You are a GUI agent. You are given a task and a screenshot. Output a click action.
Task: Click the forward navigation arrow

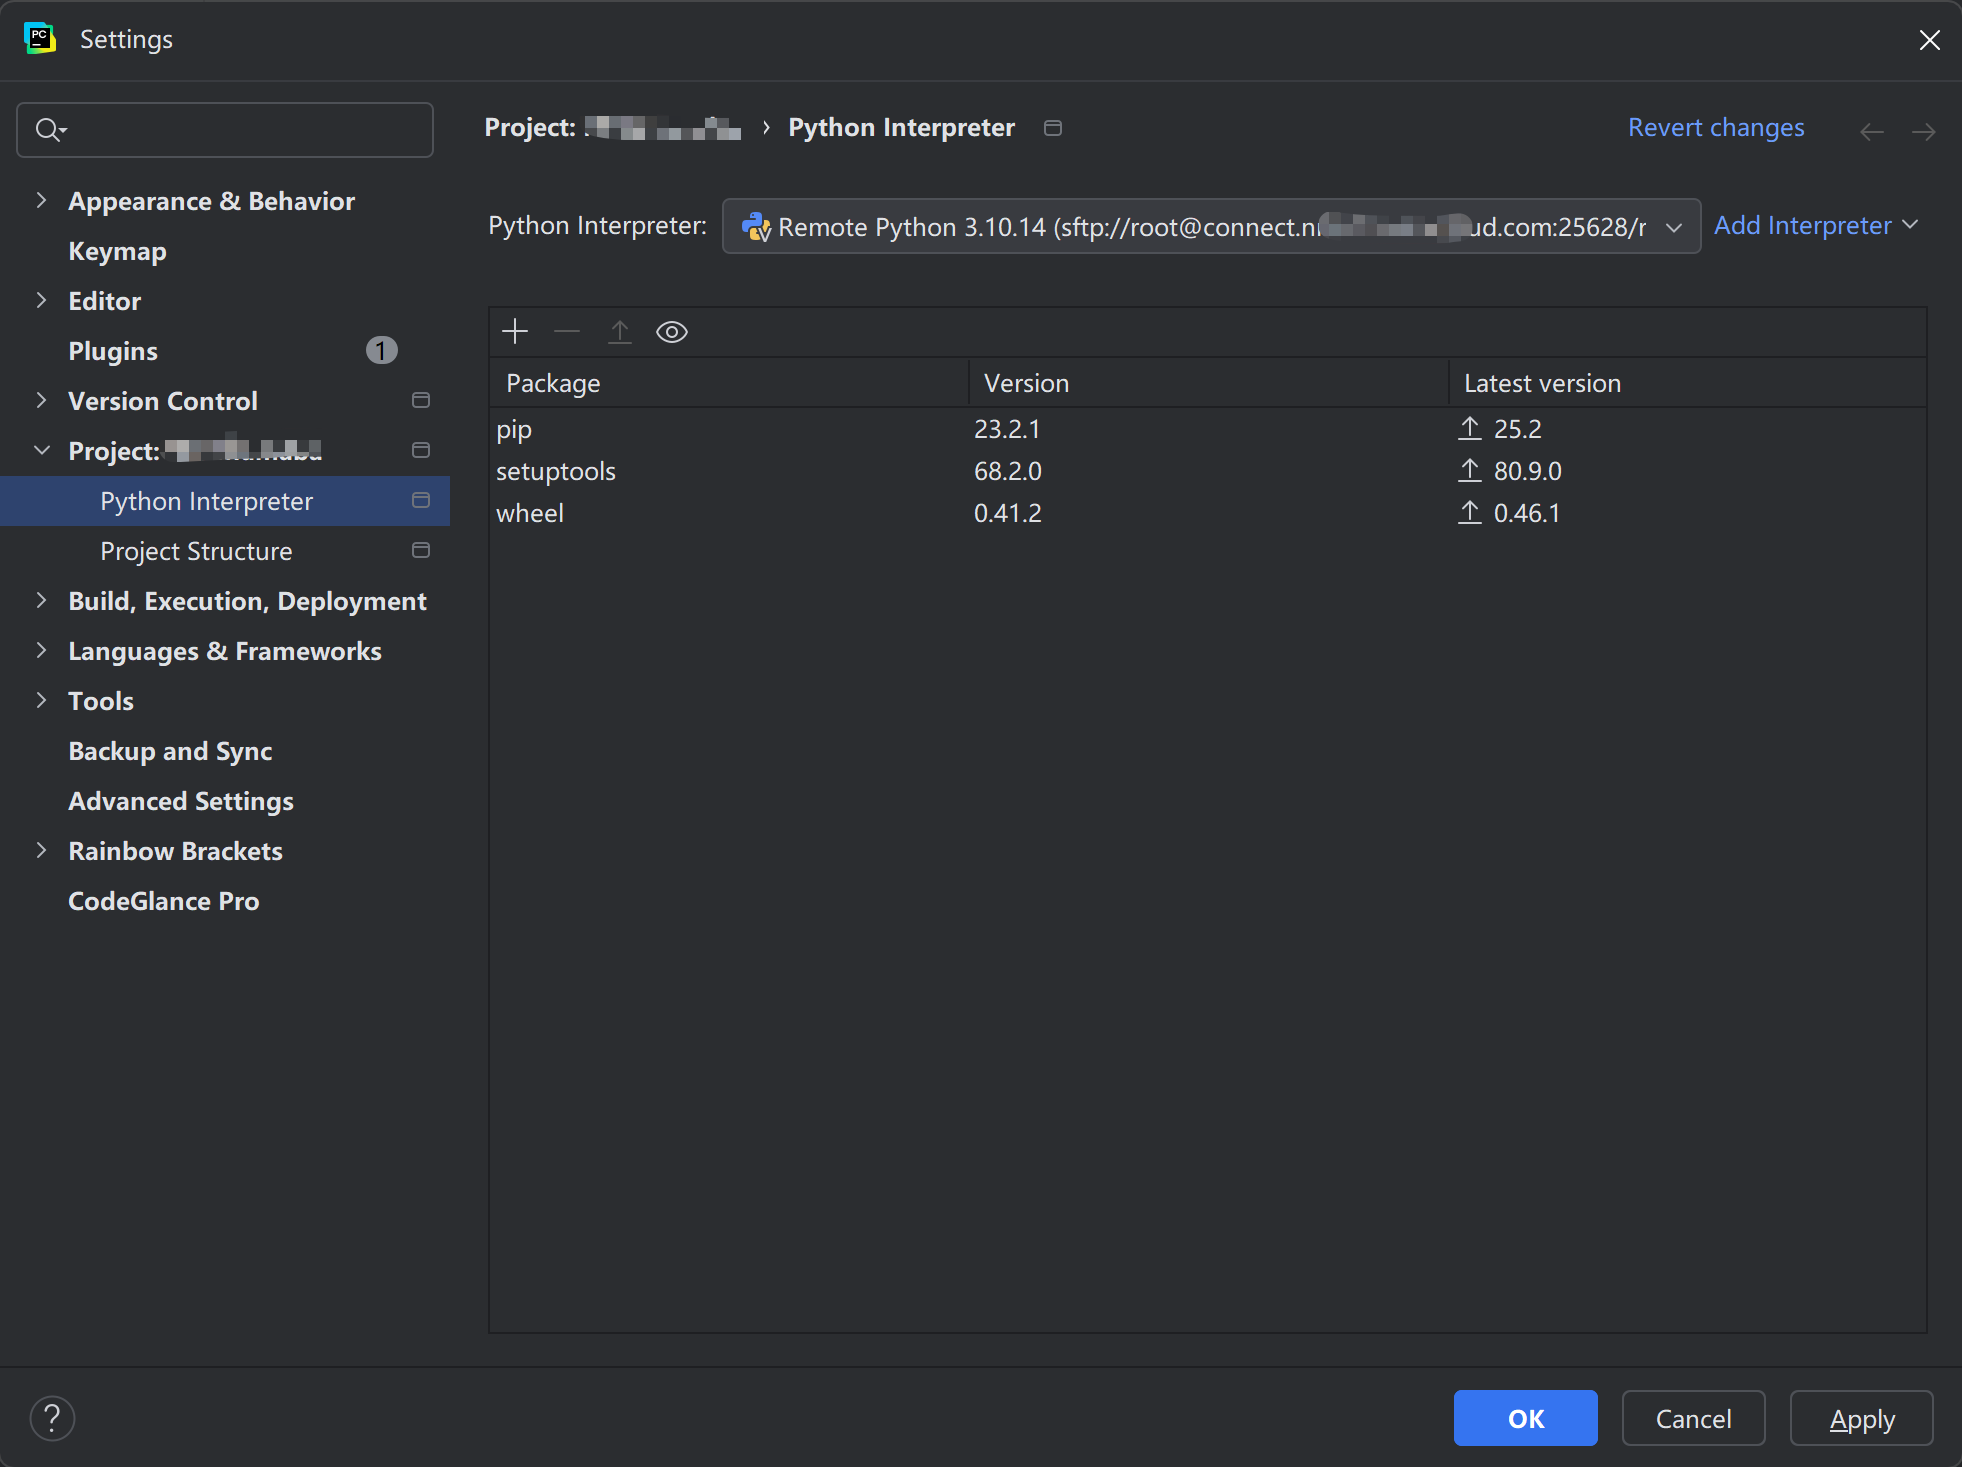point(1923,131)
